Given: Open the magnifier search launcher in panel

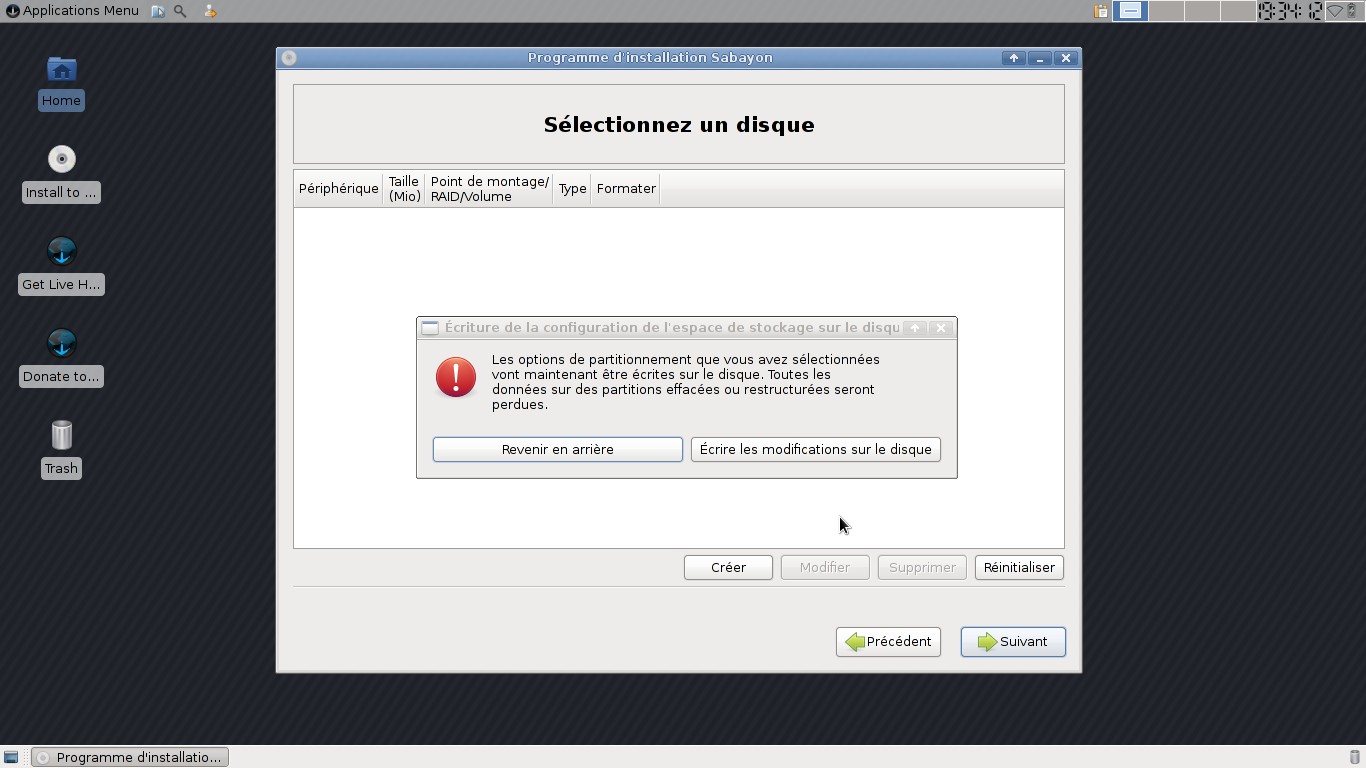Looking at the screenshot, I should pyautogui.click(x=180, y=11).
